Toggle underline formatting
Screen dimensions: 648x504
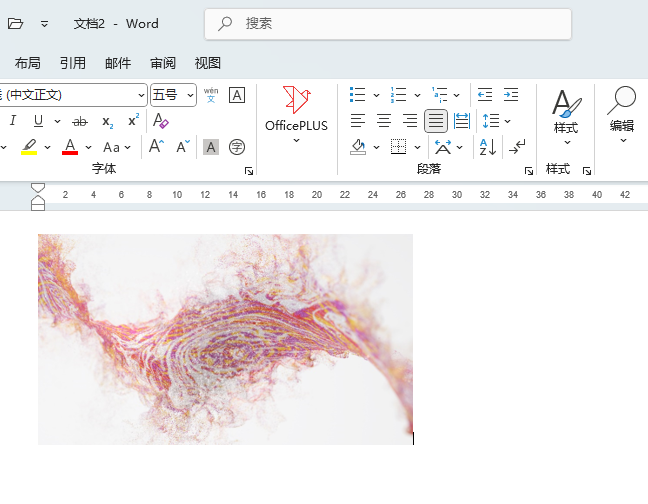[38, 121]
